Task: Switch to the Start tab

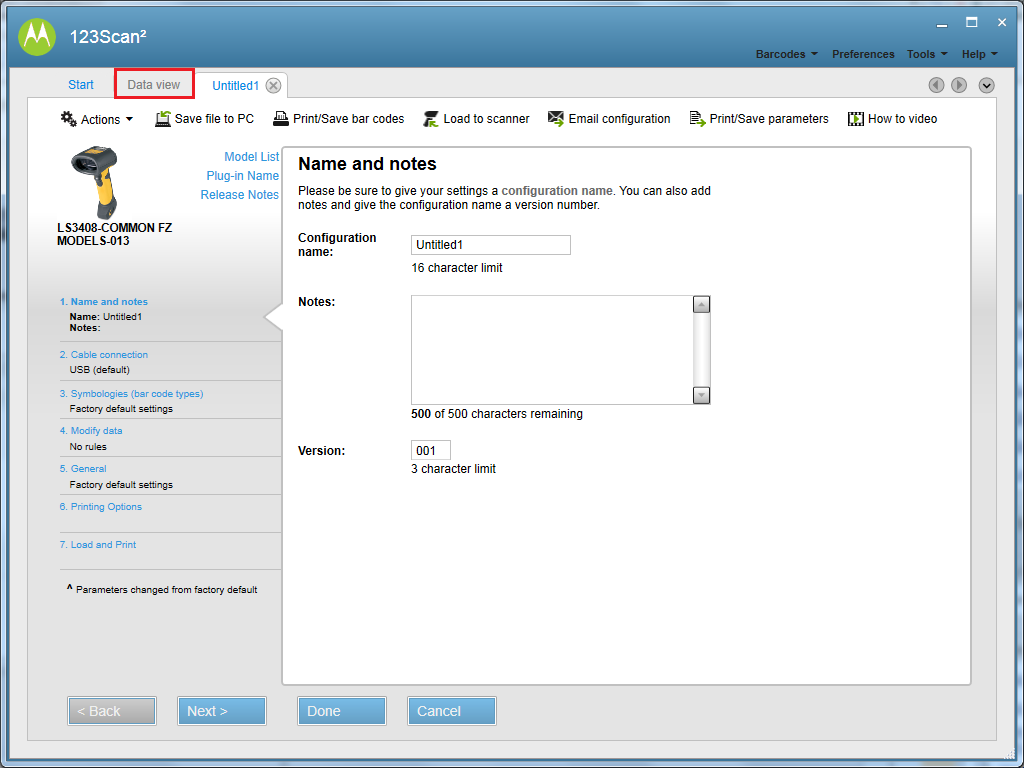Action: pyautogui.click(x=81, y=85)
